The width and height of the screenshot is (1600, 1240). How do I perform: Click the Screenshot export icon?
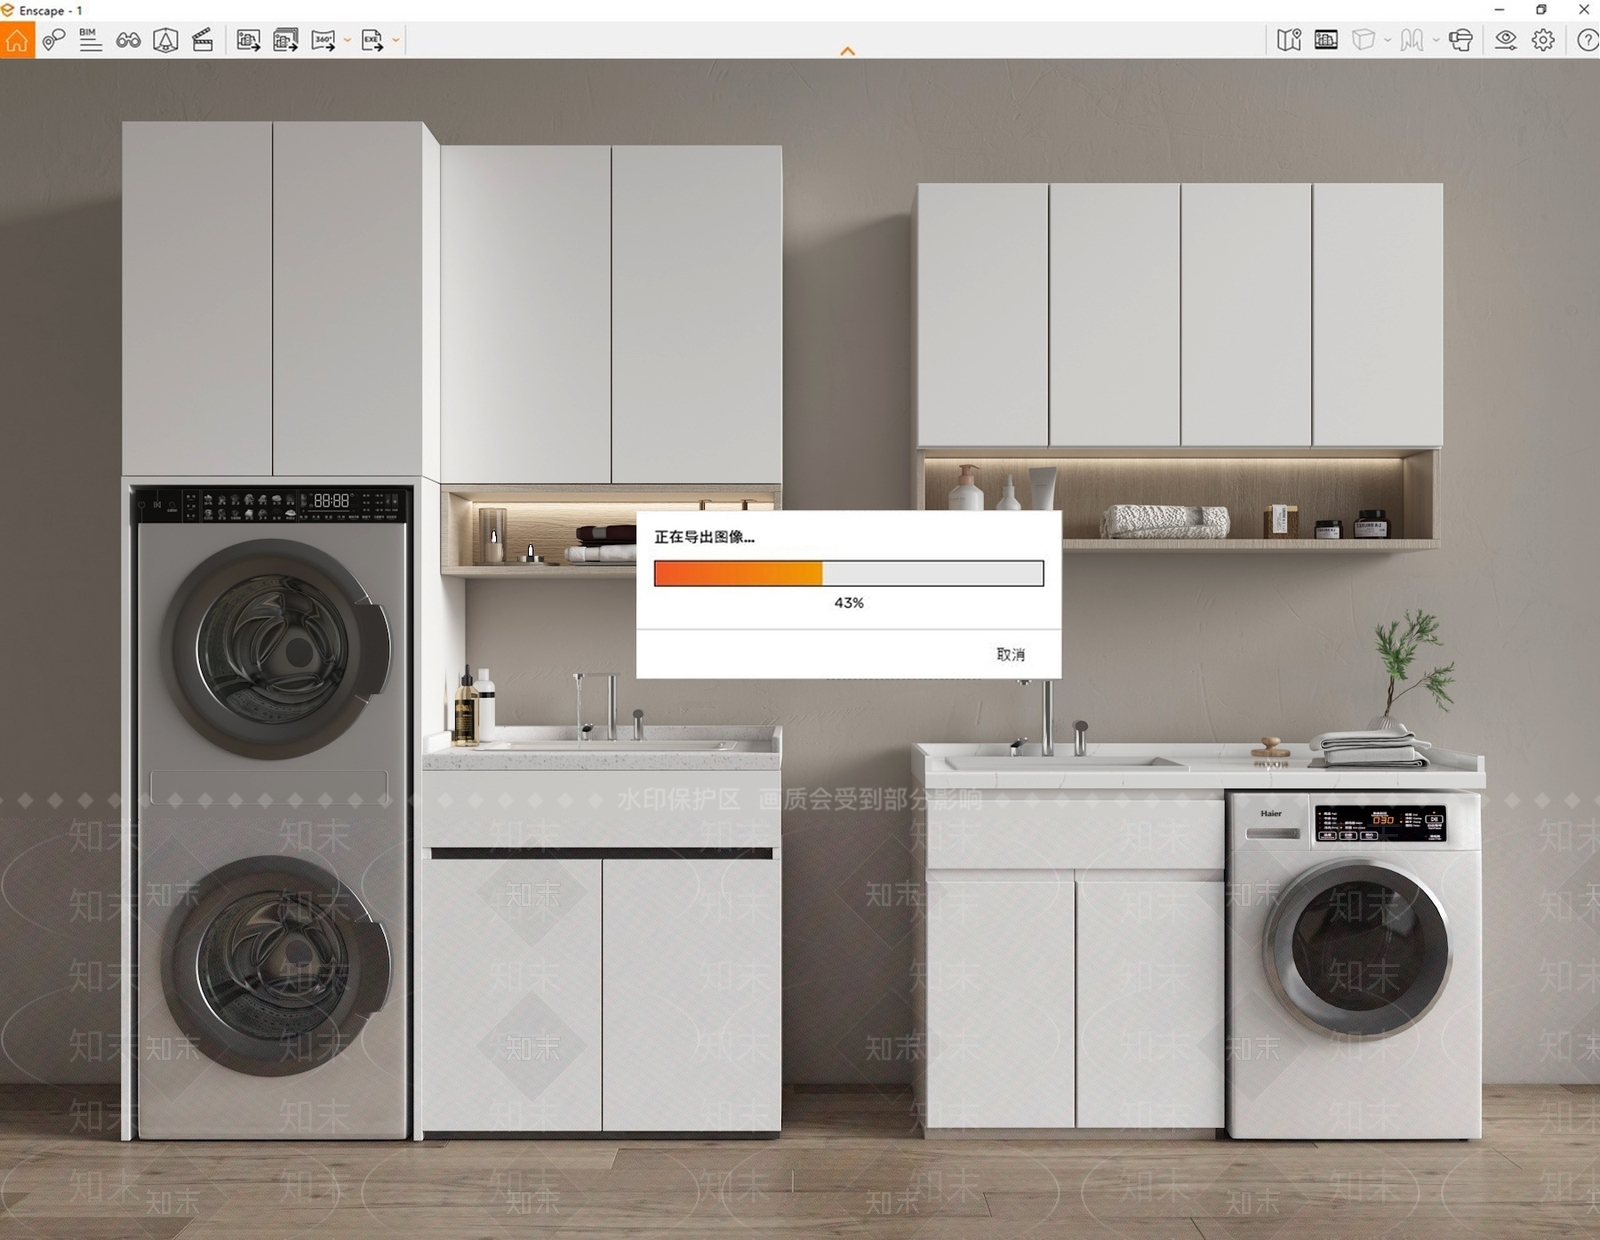pos(248,40)
